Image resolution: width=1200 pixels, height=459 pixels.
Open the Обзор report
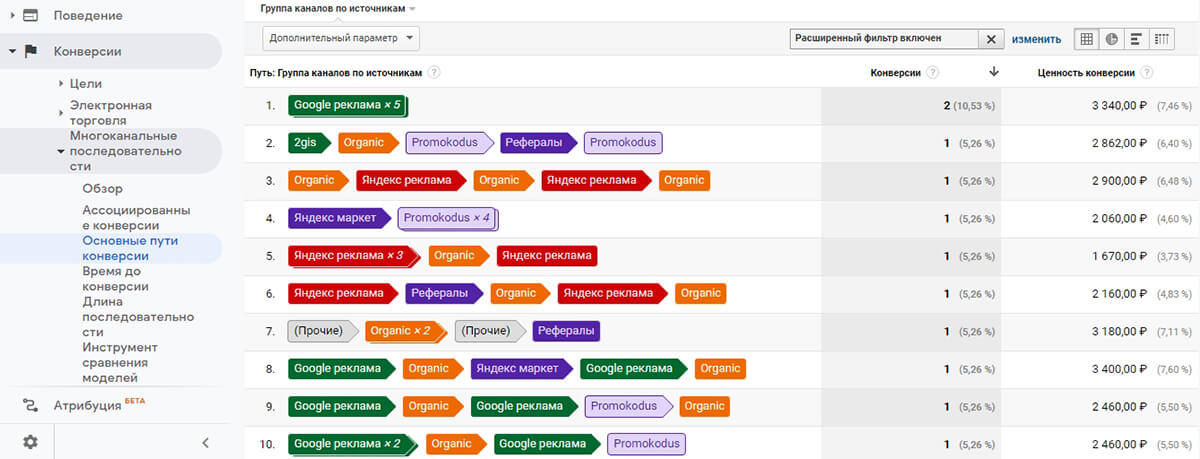click(102, 188)
